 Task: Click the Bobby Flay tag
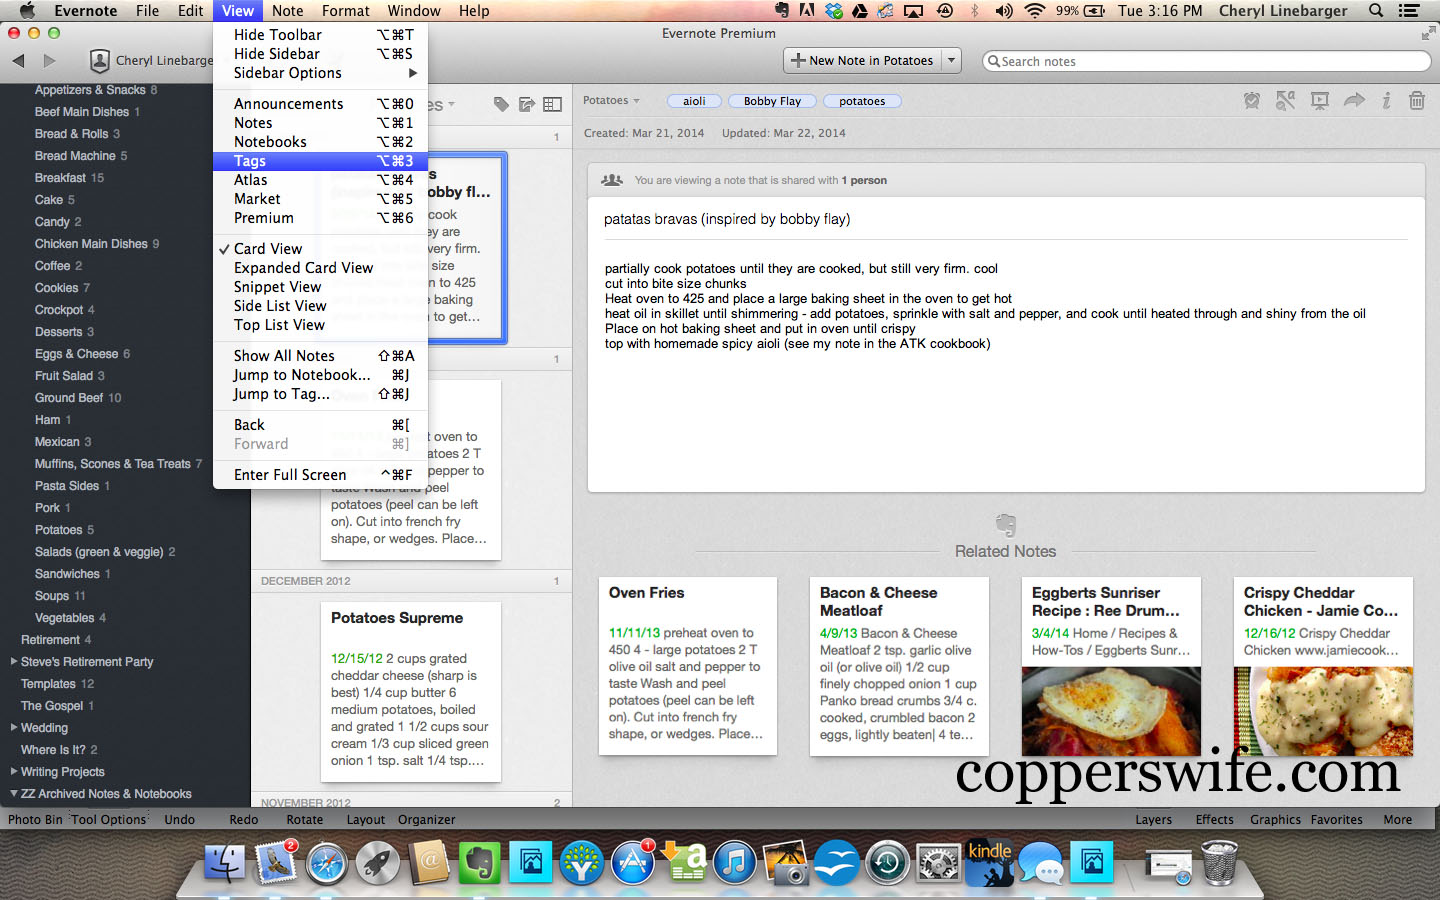(x=772, y=101)
